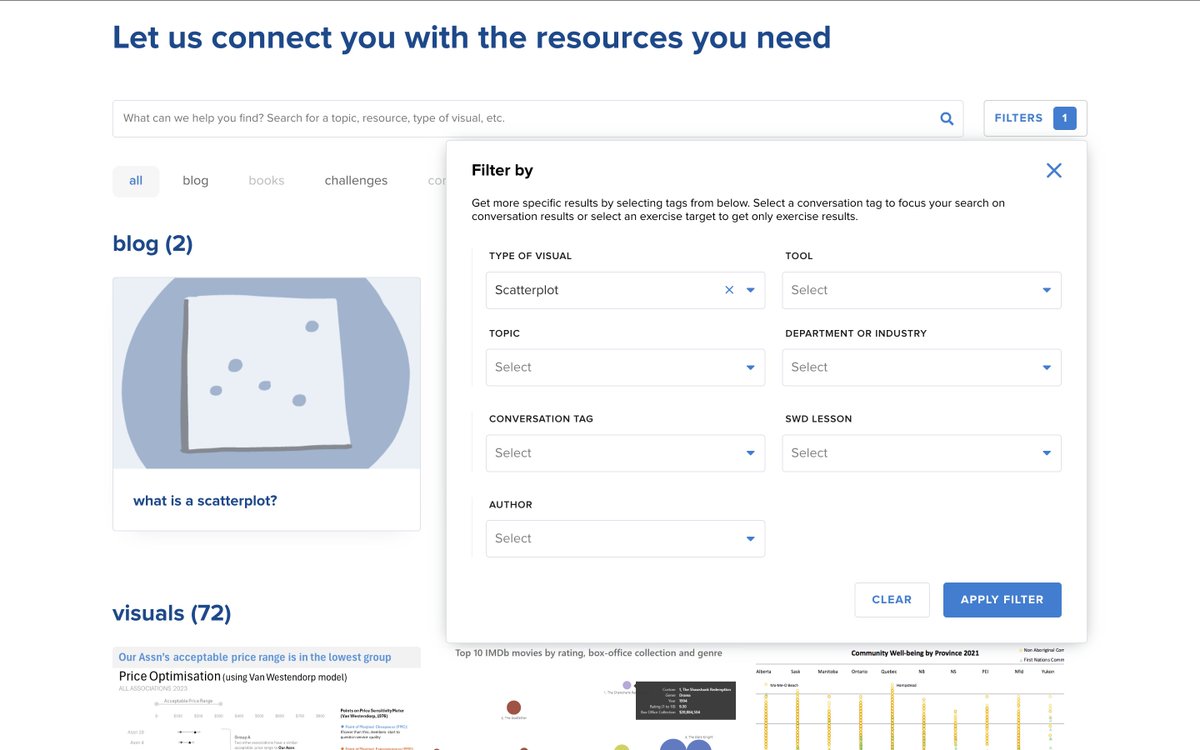Screen dimensions: 1200x750
Task: Switch to the challenges tab
Action: pyautogui.click(x=356, y=181)
